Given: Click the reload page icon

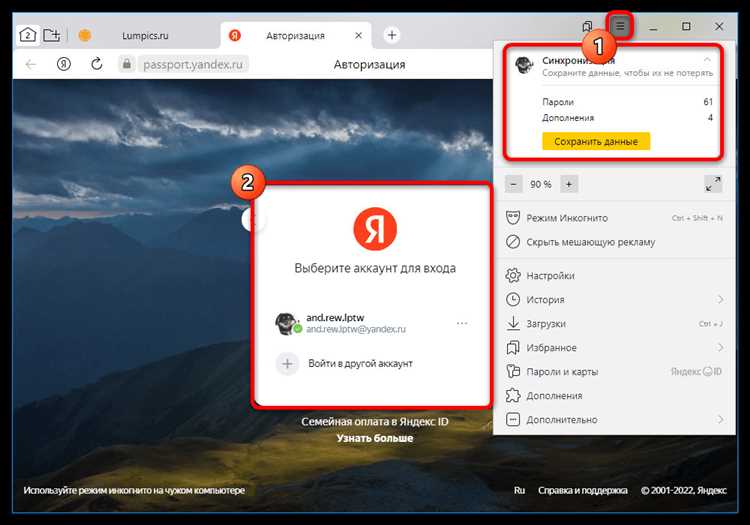Looking at the screenshot, I should point(96,64).
